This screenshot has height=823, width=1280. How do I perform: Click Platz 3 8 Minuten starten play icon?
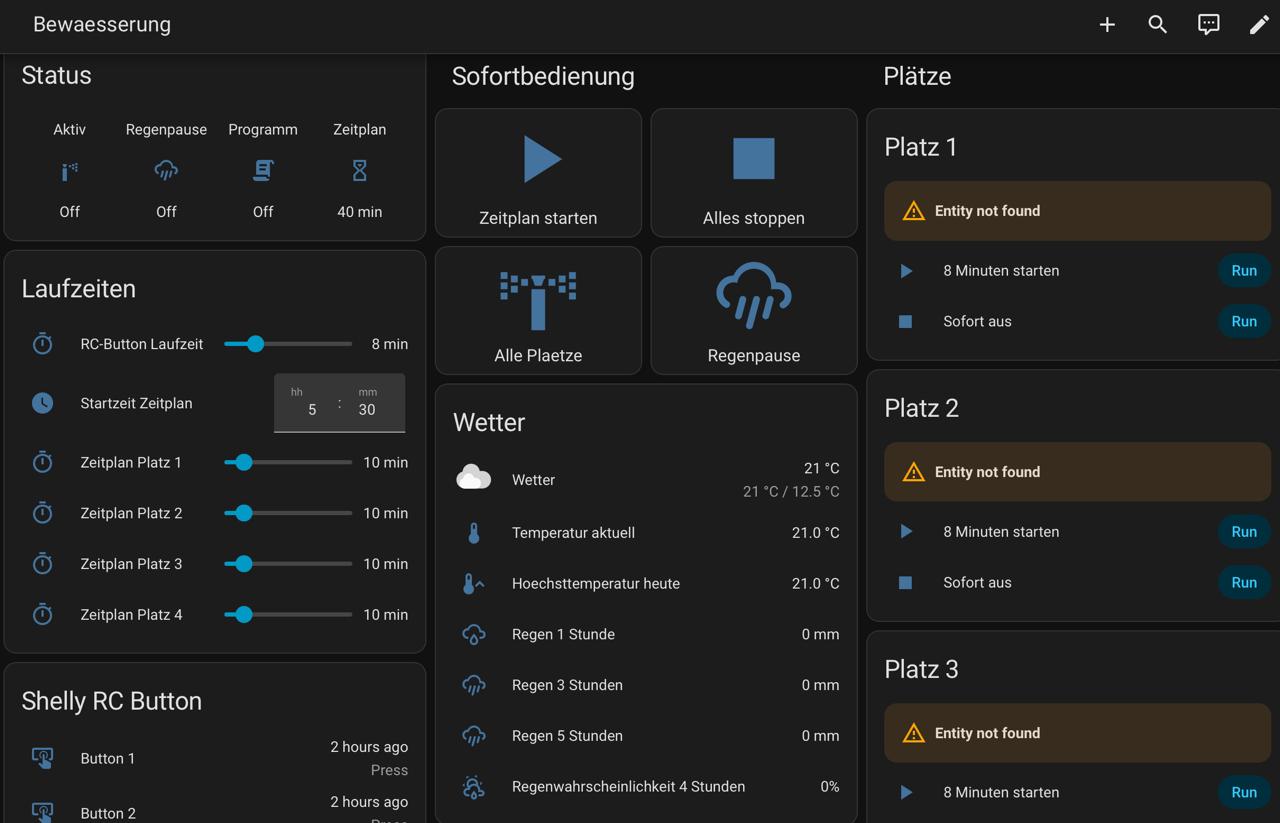click(x=906, y=793)
